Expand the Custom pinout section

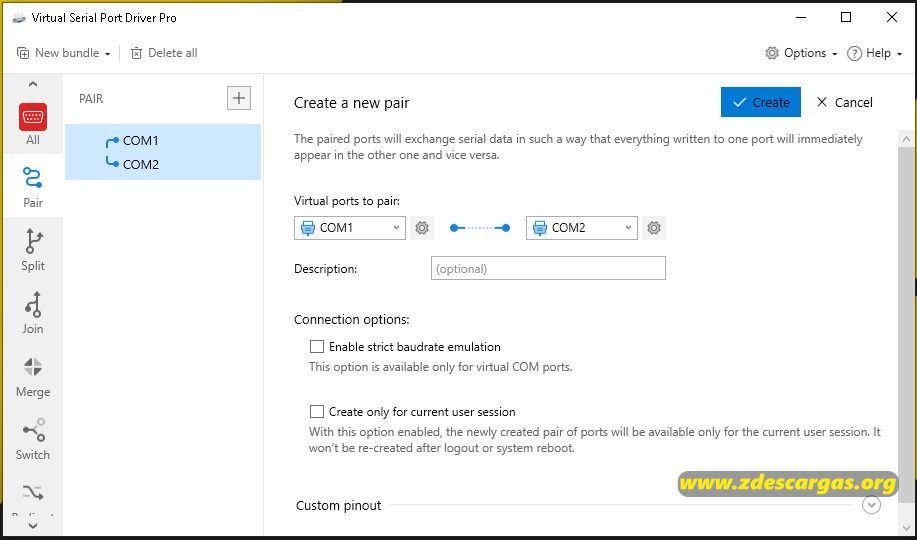pos(871,504)
